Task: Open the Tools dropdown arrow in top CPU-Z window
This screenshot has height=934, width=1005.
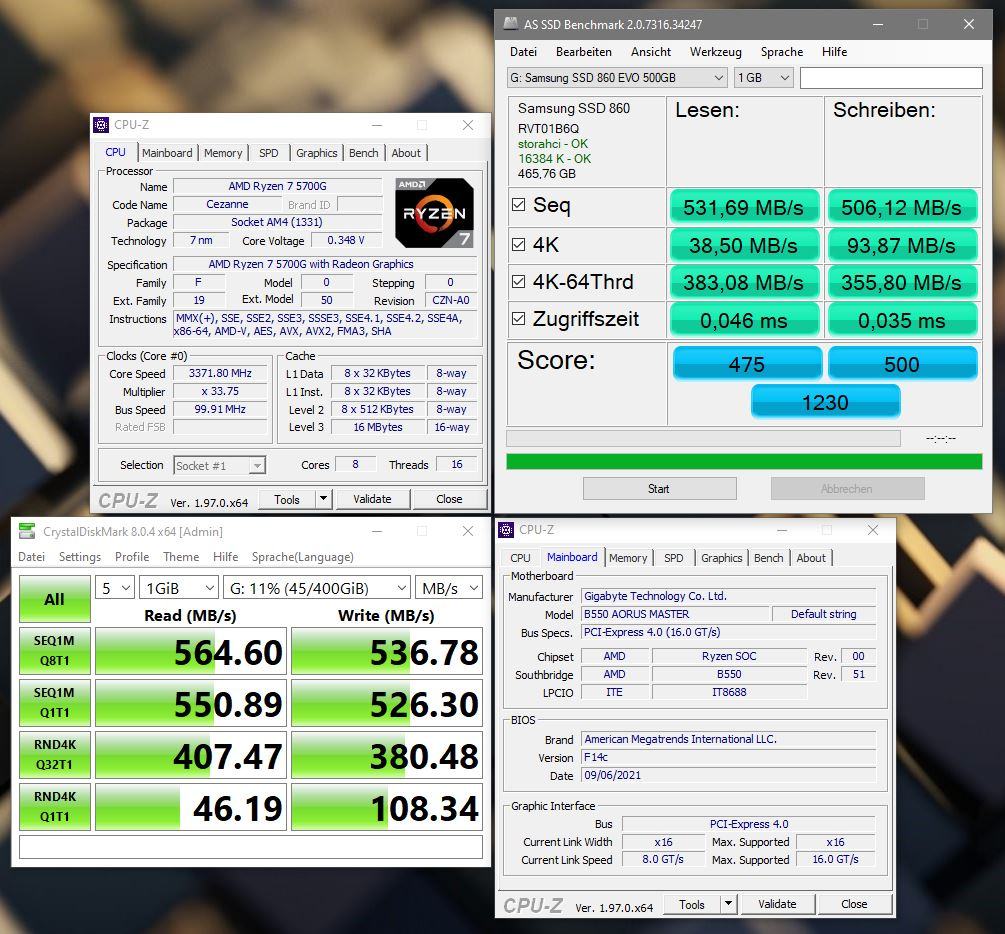Action: click(x=323, y=499)
